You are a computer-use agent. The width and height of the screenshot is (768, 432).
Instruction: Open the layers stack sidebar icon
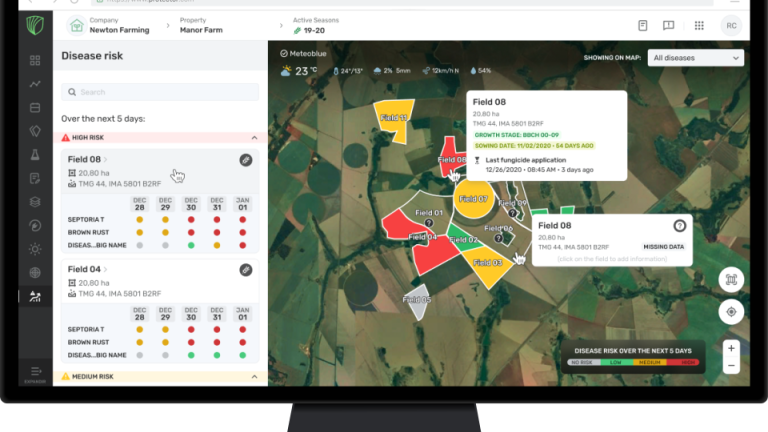(35, 202)
